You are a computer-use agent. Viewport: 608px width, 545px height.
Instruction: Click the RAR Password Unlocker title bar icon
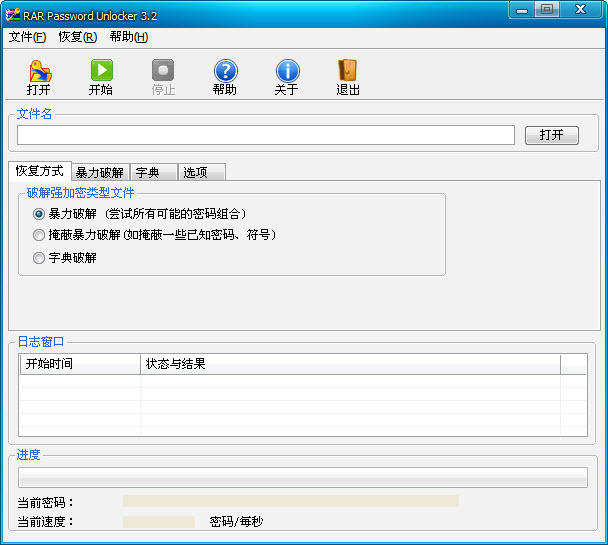(13, 16)
